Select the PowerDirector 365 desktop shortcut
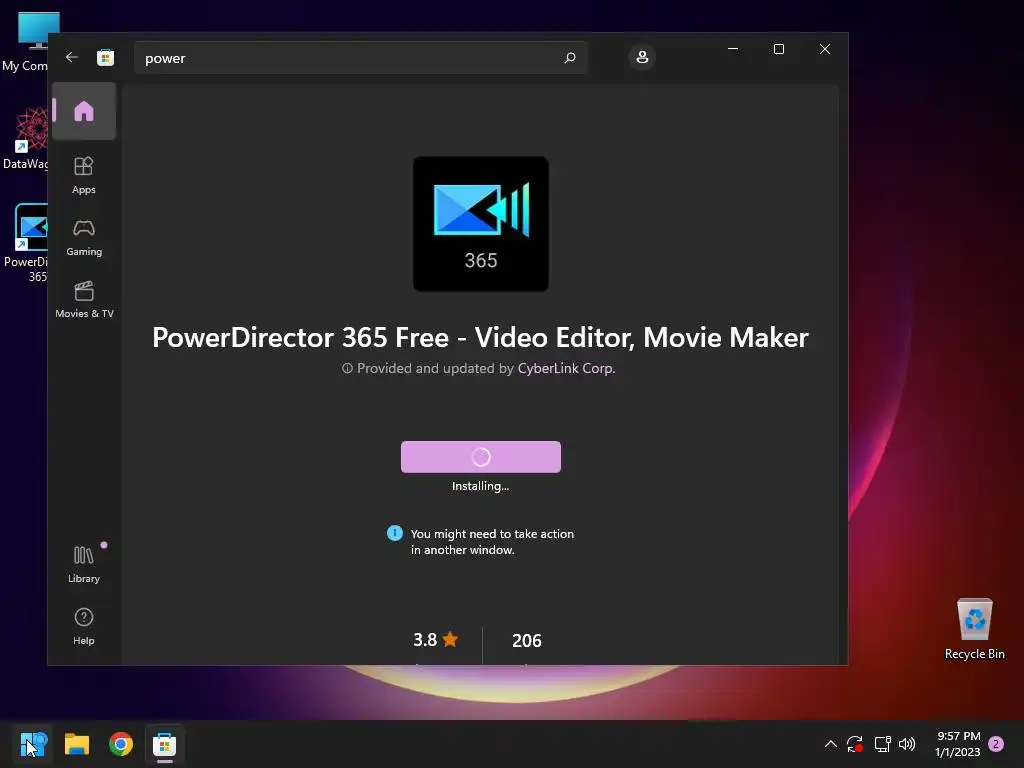 [x=25, y=243]
